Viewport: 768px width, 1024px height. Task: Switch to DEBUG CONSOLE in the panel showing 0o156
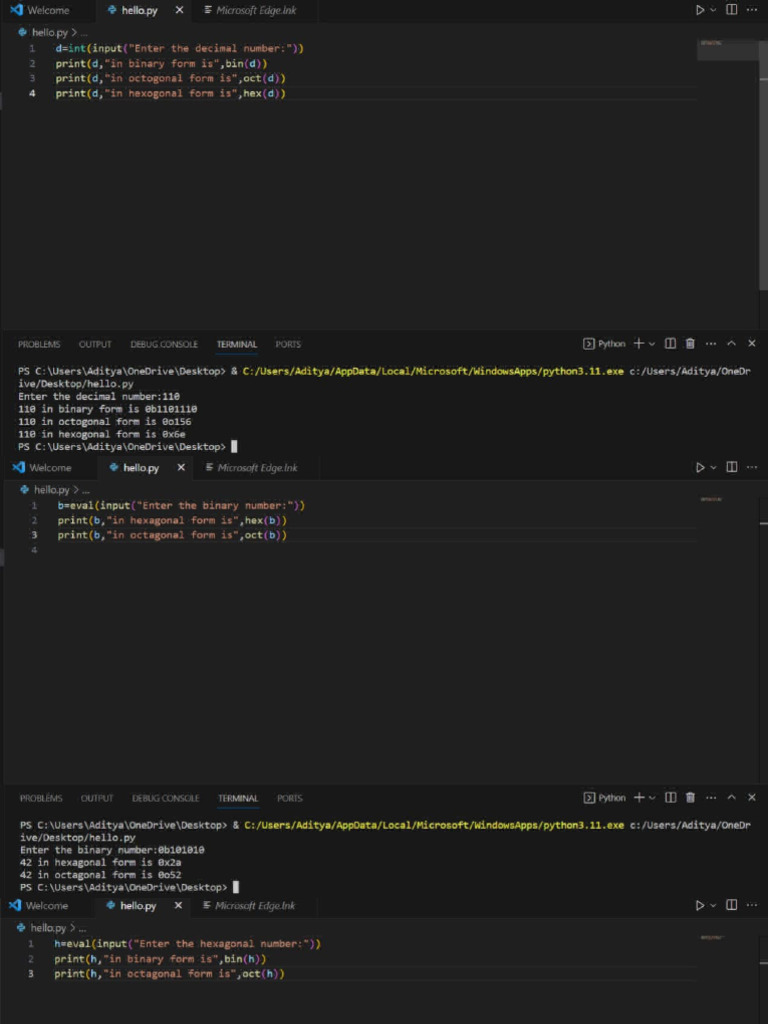pyautogui.click(x=164, y=344)
